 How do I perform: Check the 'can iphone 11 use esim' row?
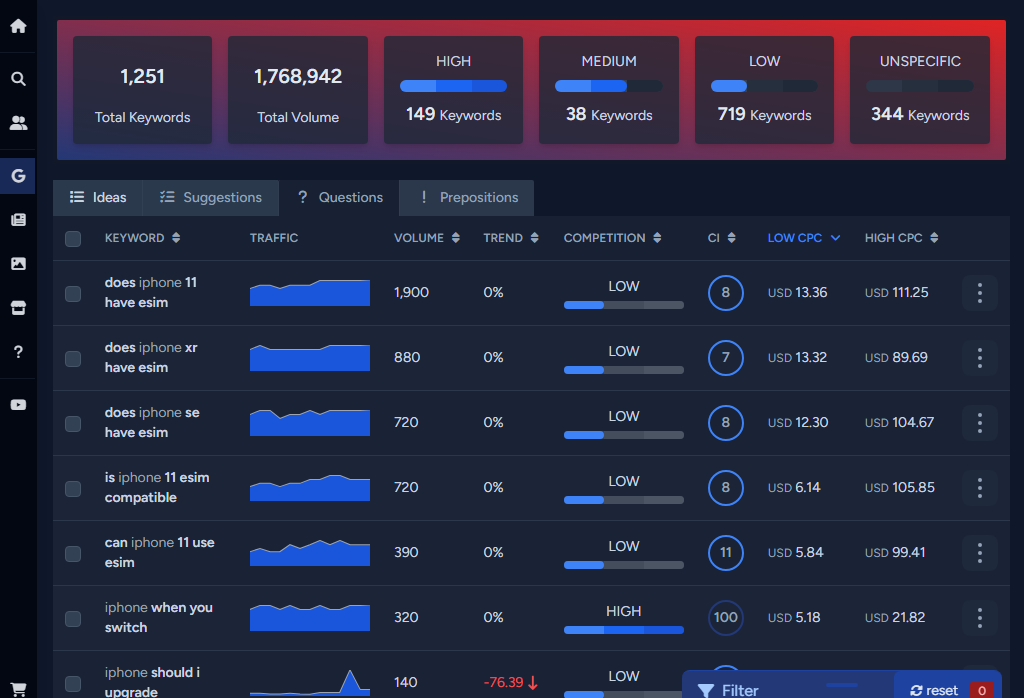click(73, 554)
